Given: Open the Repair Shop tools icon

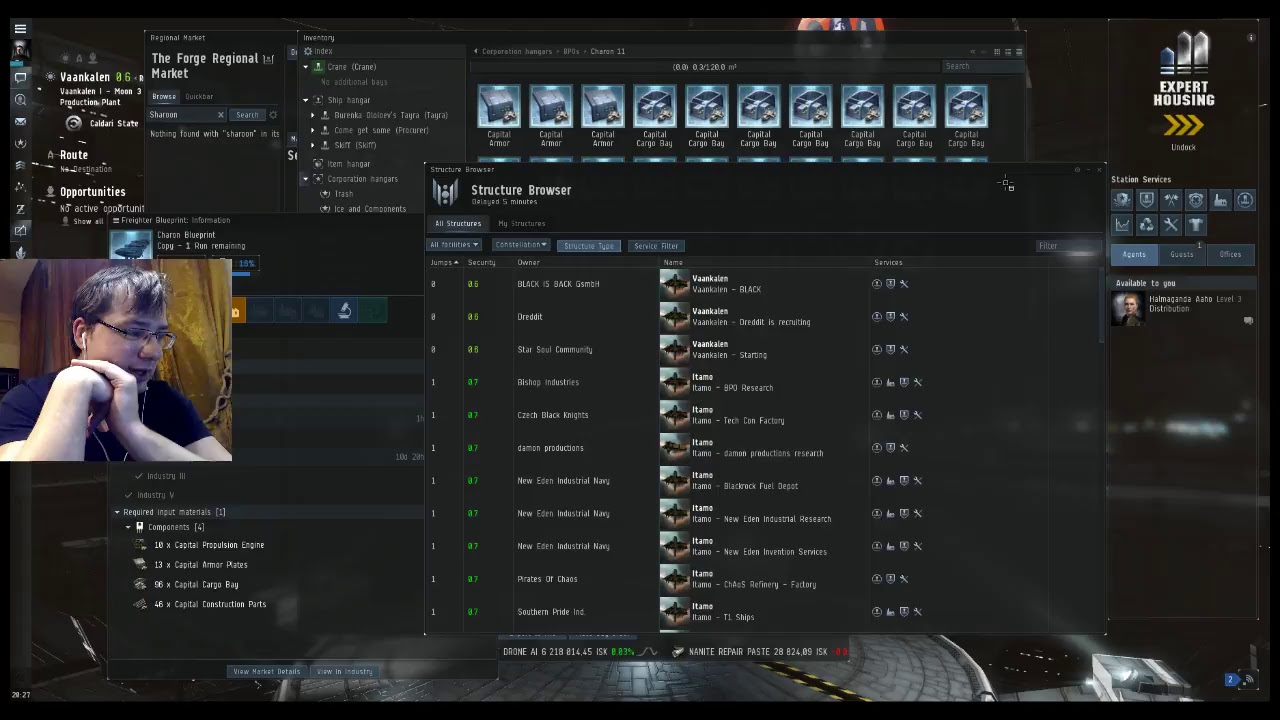Looking at the screenshot, I should [x=1171, y=225].
